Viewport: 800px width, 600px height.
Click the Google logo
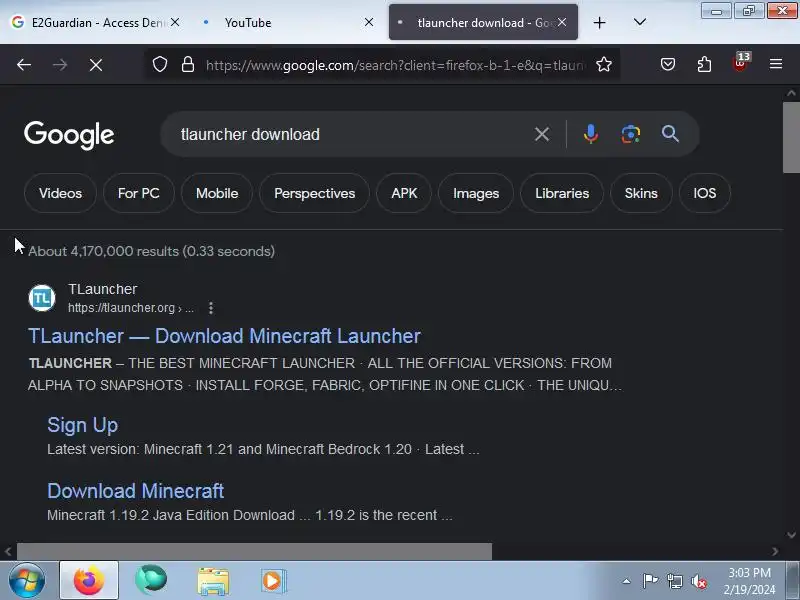69,135
